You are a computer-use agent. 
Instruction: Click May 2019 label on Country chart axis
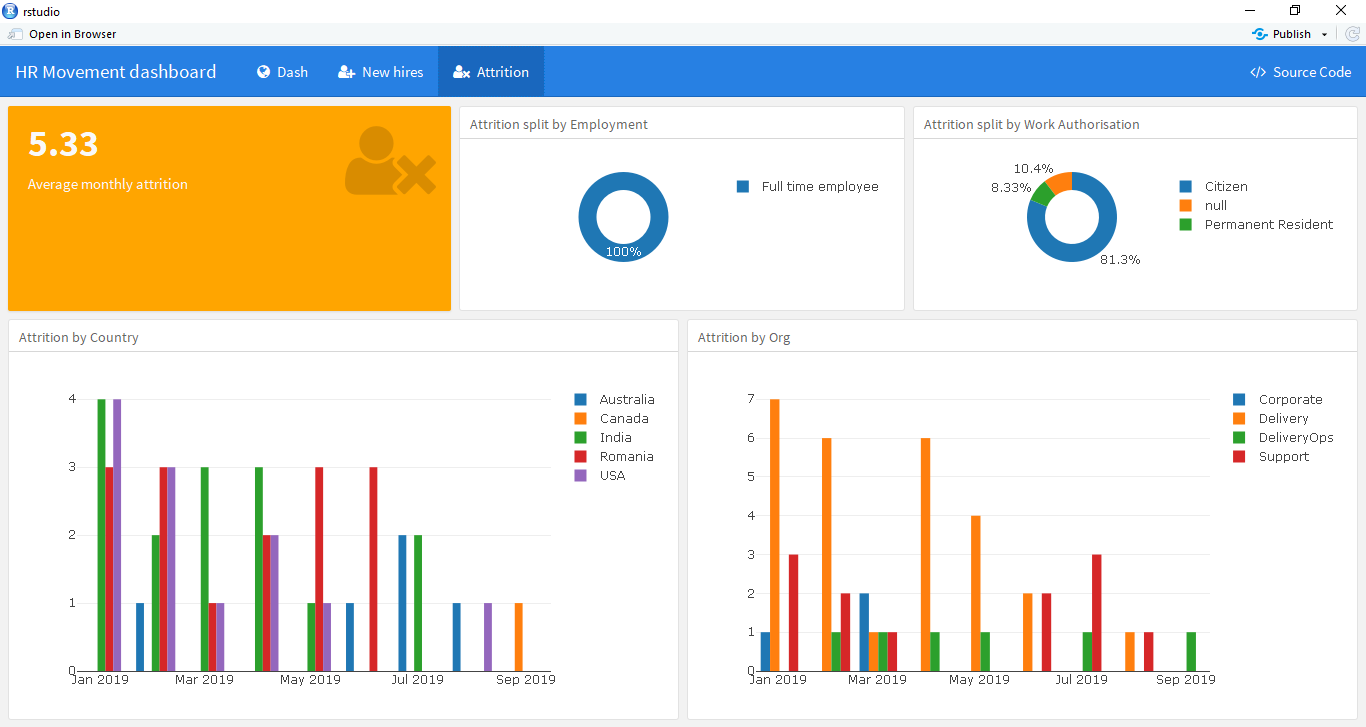pos(310,680)
